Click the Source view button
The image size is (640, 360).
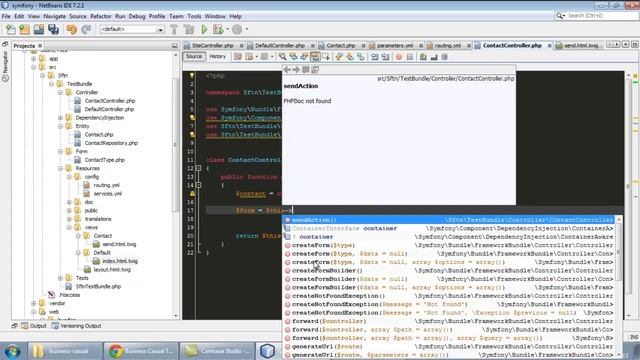click(x=194, y=57)
